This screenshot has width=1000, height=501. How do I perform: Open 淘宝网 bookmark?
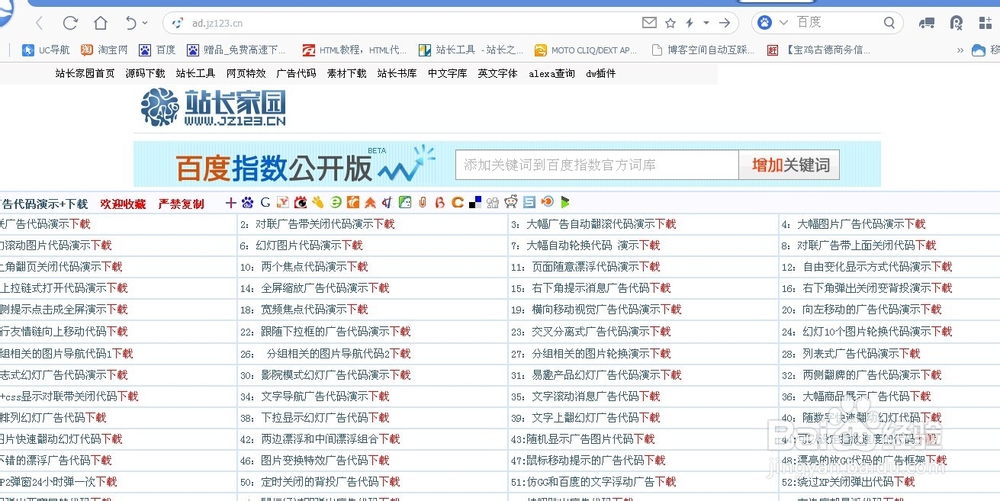(x=105, y=50)
